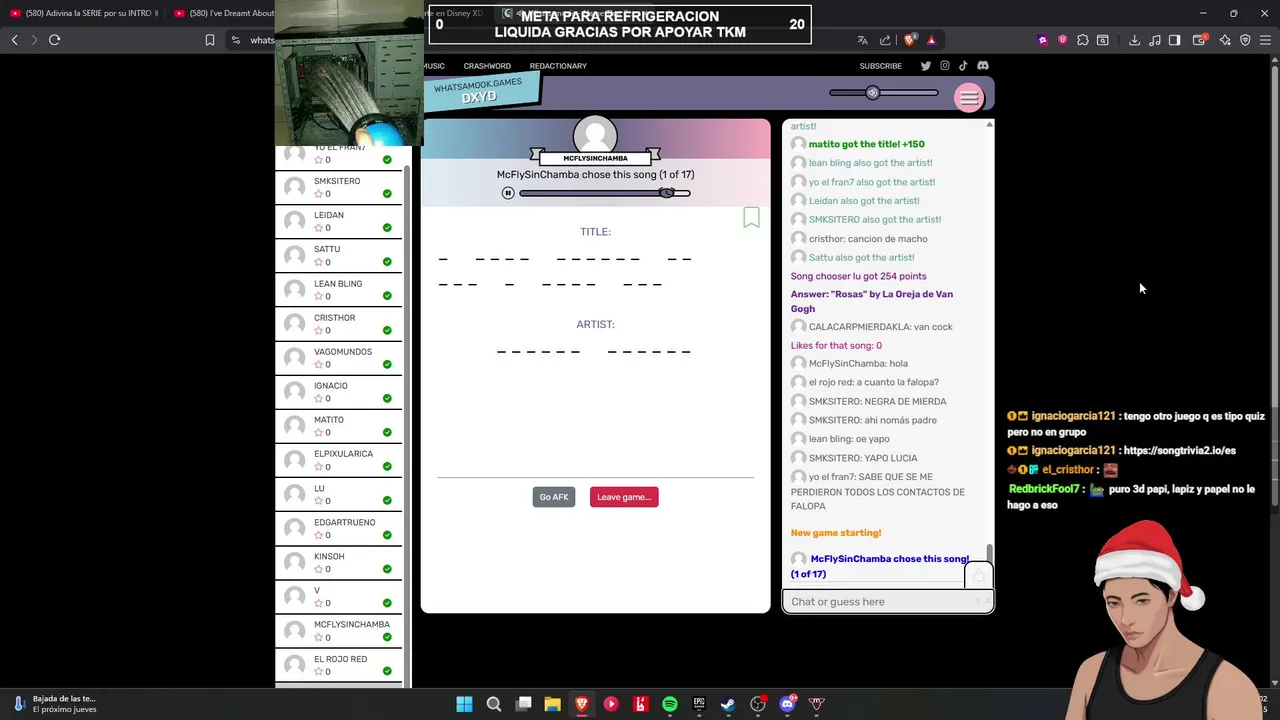Focus the 'Chat or guess here' input
This screenshot has width=1280, height=720.
888,601
